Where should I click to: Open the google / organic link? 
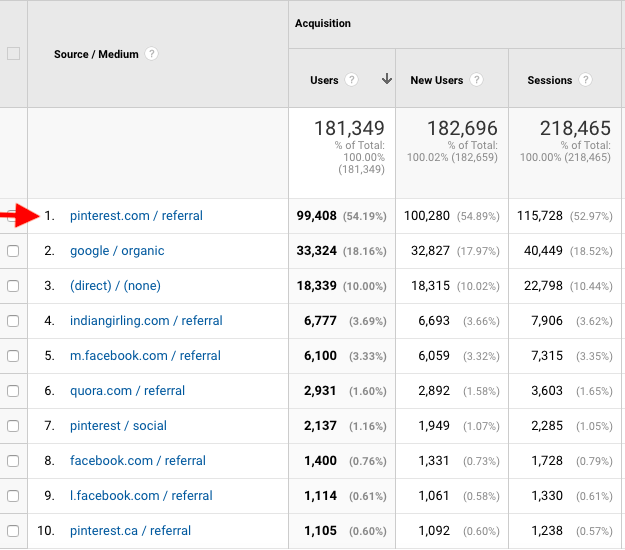(117, 251)
